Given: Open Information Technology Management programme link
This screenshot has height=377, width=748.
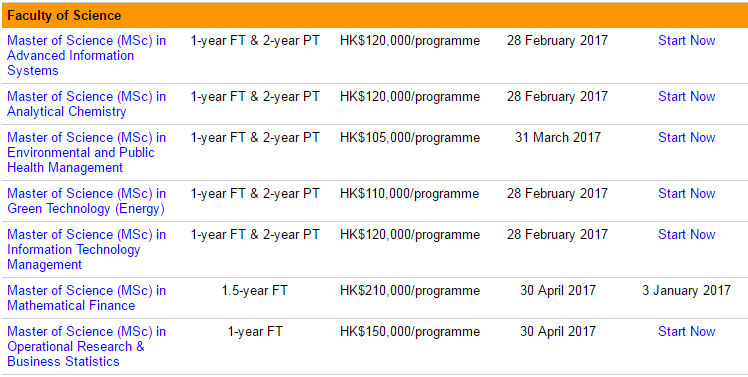Looking at the screenshot, I should pyautogui.click(x=86, y=250).
